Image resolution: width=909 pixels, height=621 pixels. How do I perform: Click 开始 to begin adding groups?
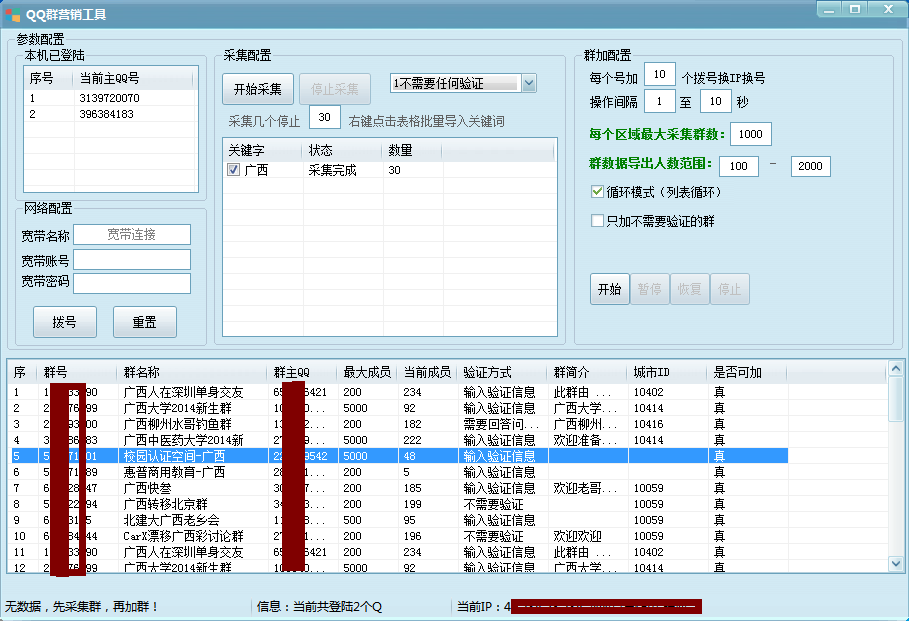click(x=609, y=289)
